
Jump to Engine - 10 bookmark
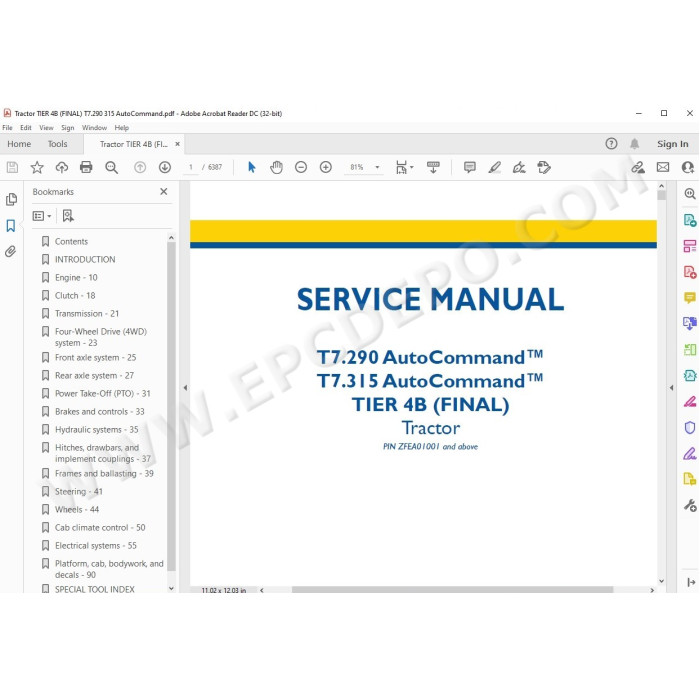pyautogui.click(x=76, y=278)
